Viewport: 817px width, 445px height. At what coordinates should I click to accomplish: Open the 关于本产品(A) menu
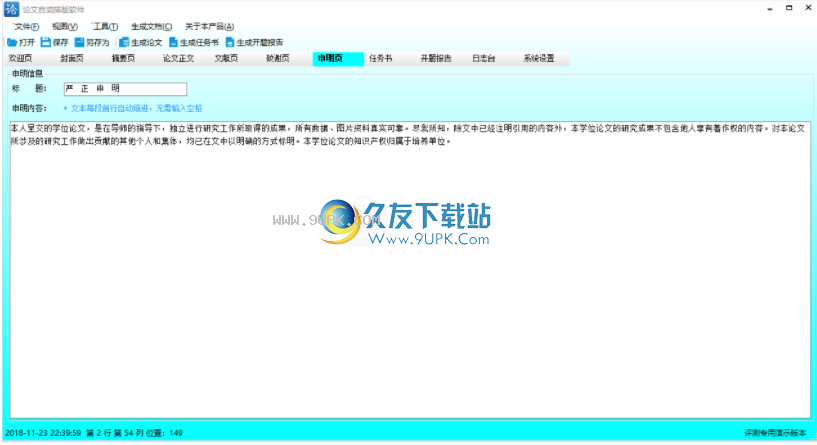click(209, 27)
